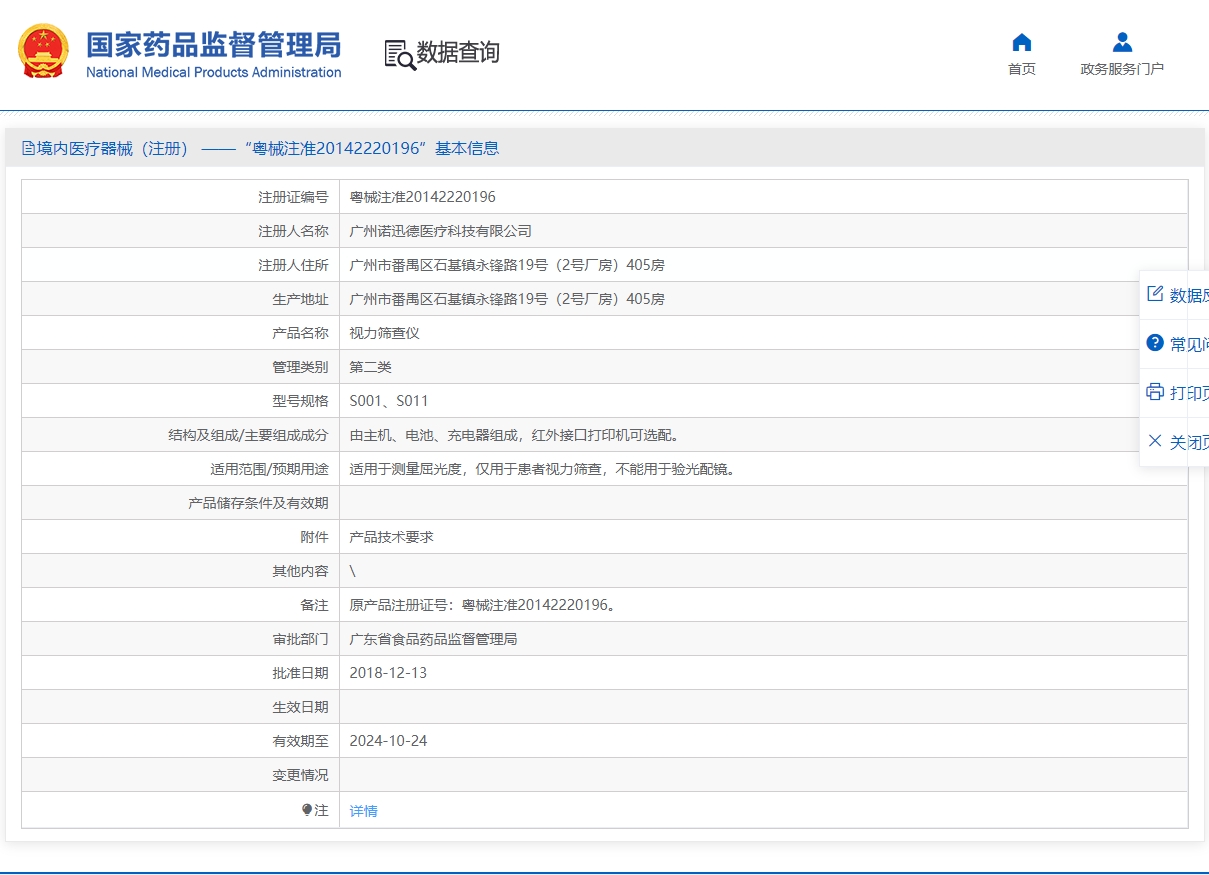Click 政务服务门户 text label
1209x875 pixels.
tap(1122, 69)
